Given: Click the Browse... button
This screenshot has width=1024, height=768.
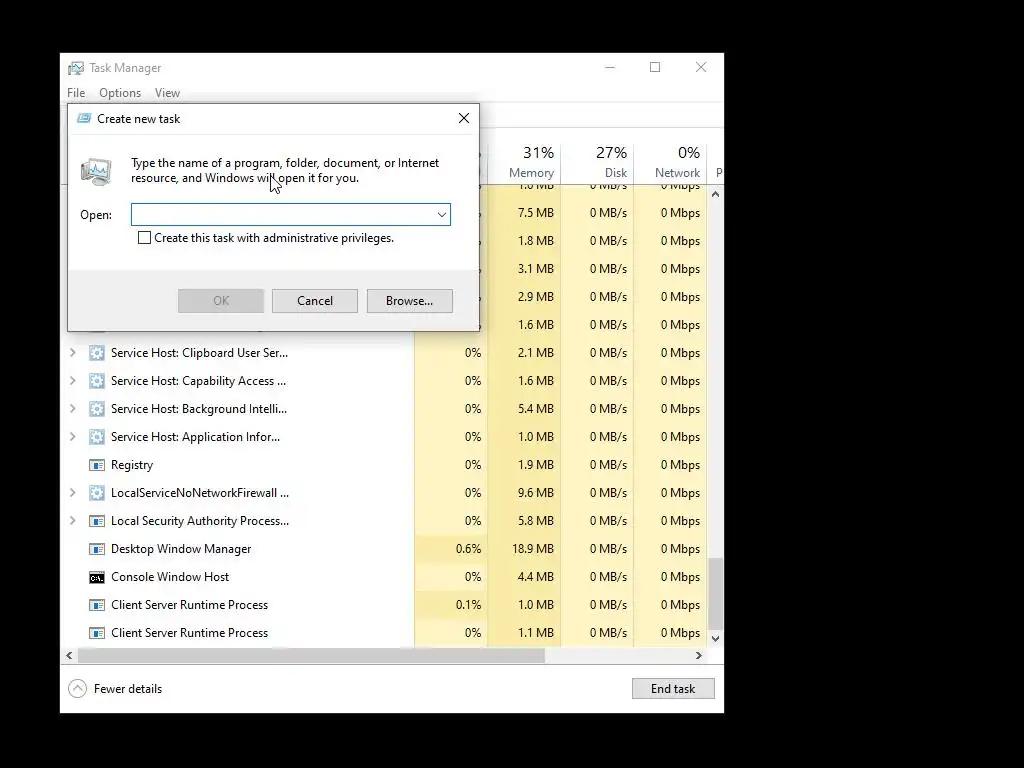Looking at the screenshot, I should 409,301.
